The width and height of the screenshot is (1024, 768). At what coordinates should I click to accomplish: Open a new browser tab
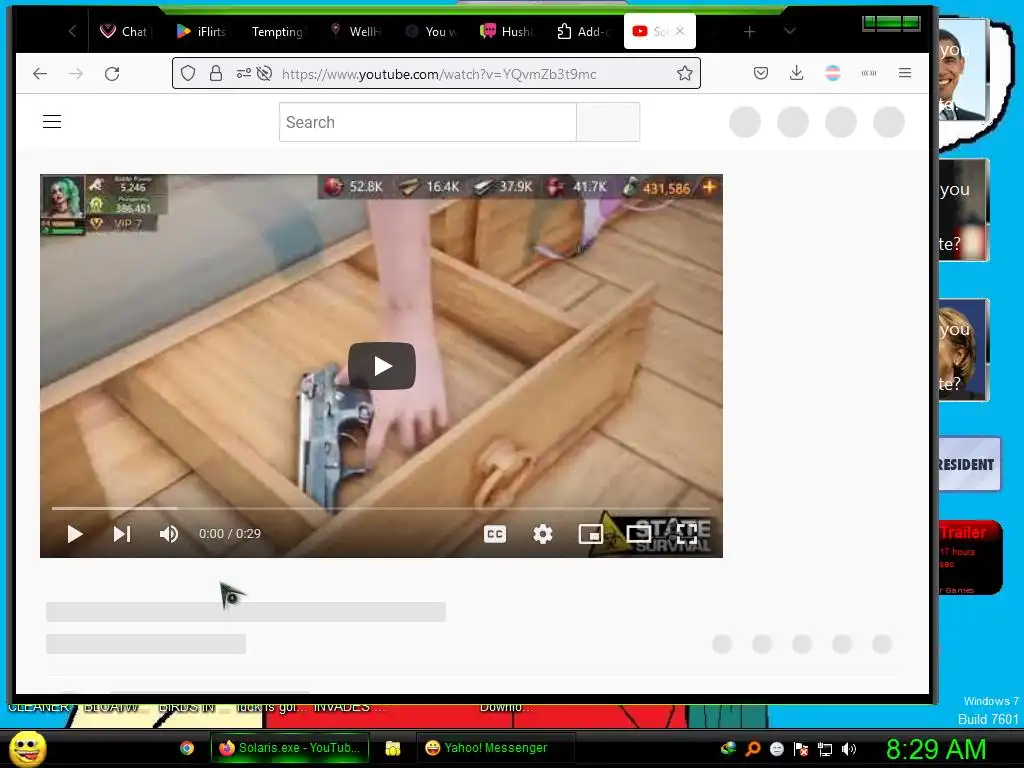pyautogui.click(x=750, y=31)
